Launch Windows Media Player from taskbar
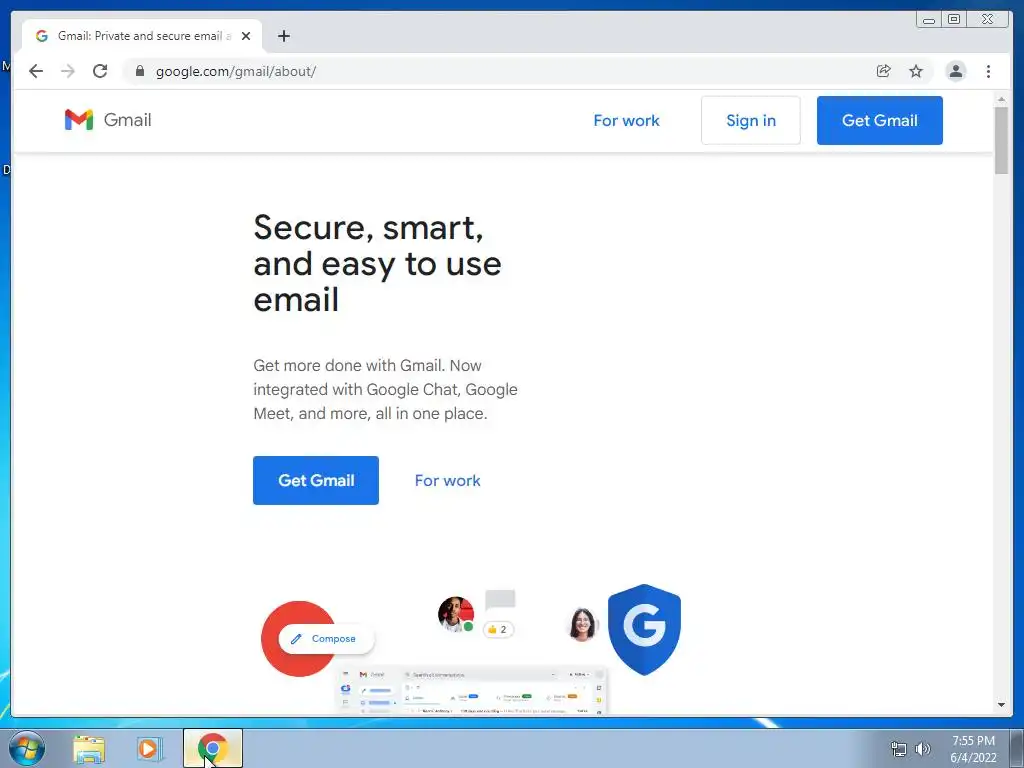The image size is (1024, 768). click(150, 748)
